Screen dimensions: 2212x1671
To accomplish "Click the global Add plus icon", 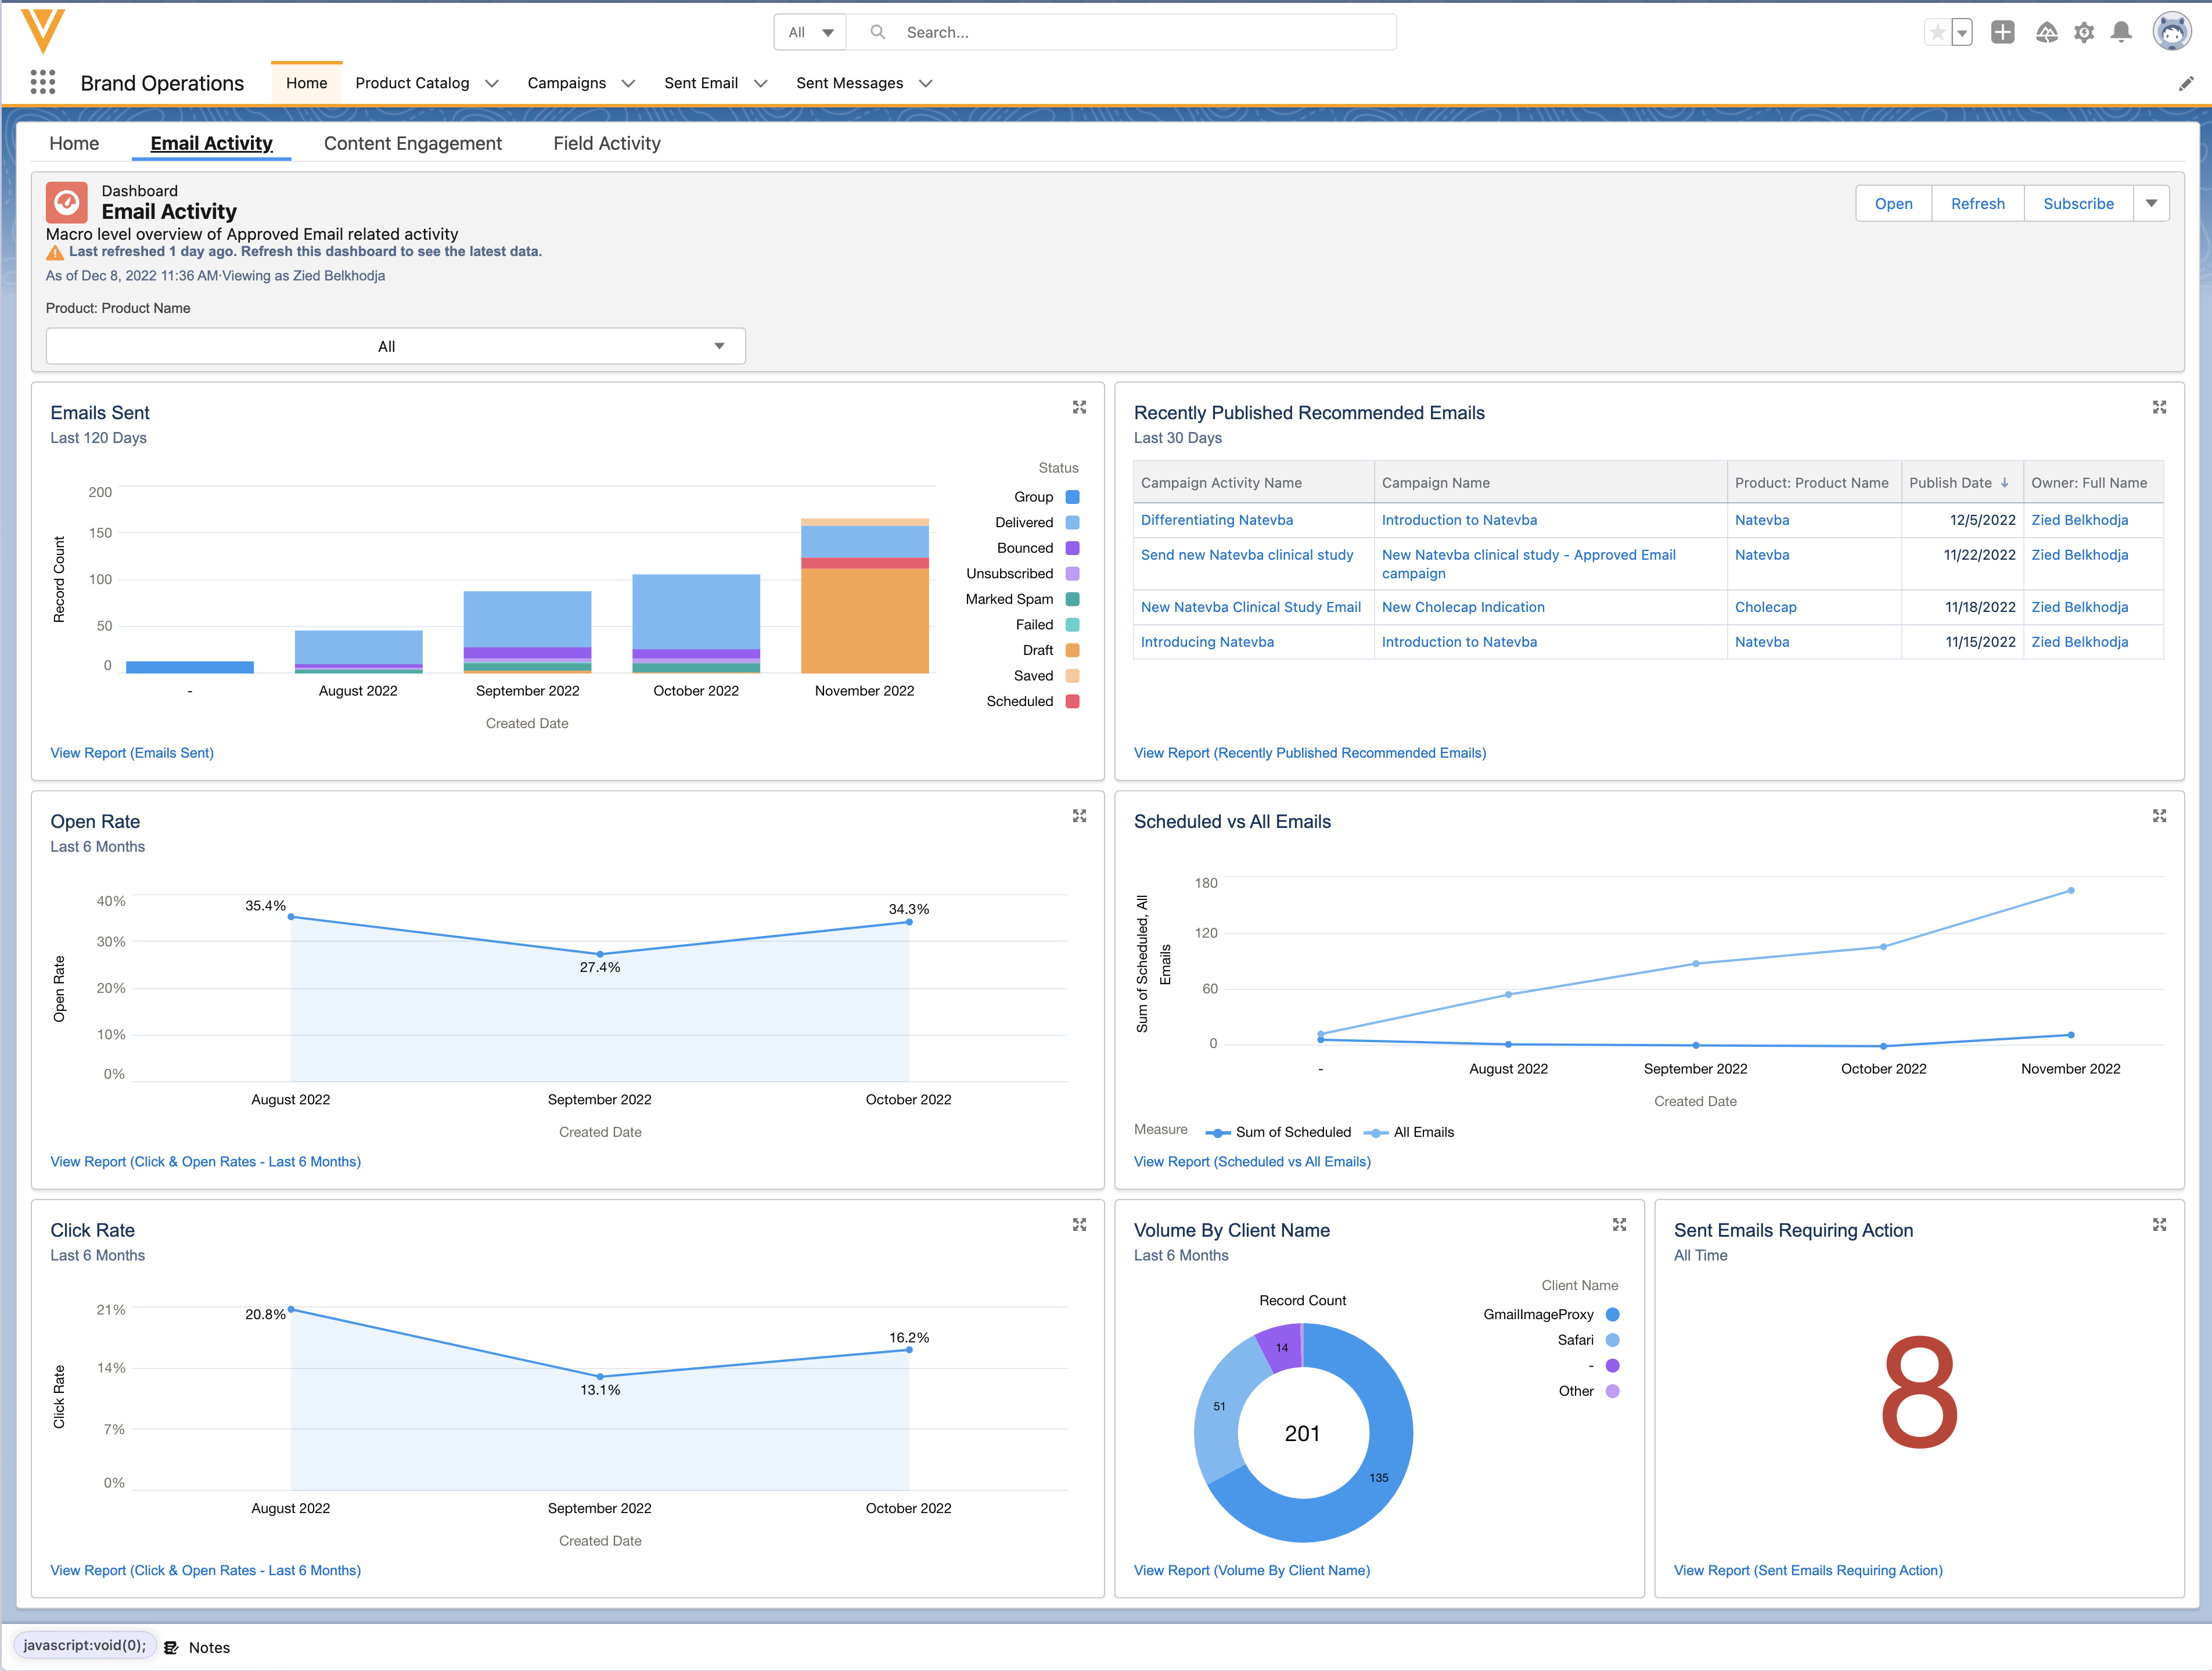I will pos(2002,32).
